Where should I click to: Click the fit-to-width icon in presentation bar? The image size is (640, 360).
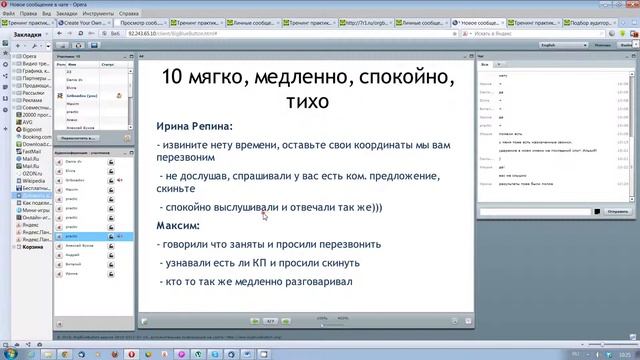(x=455, y=322)
